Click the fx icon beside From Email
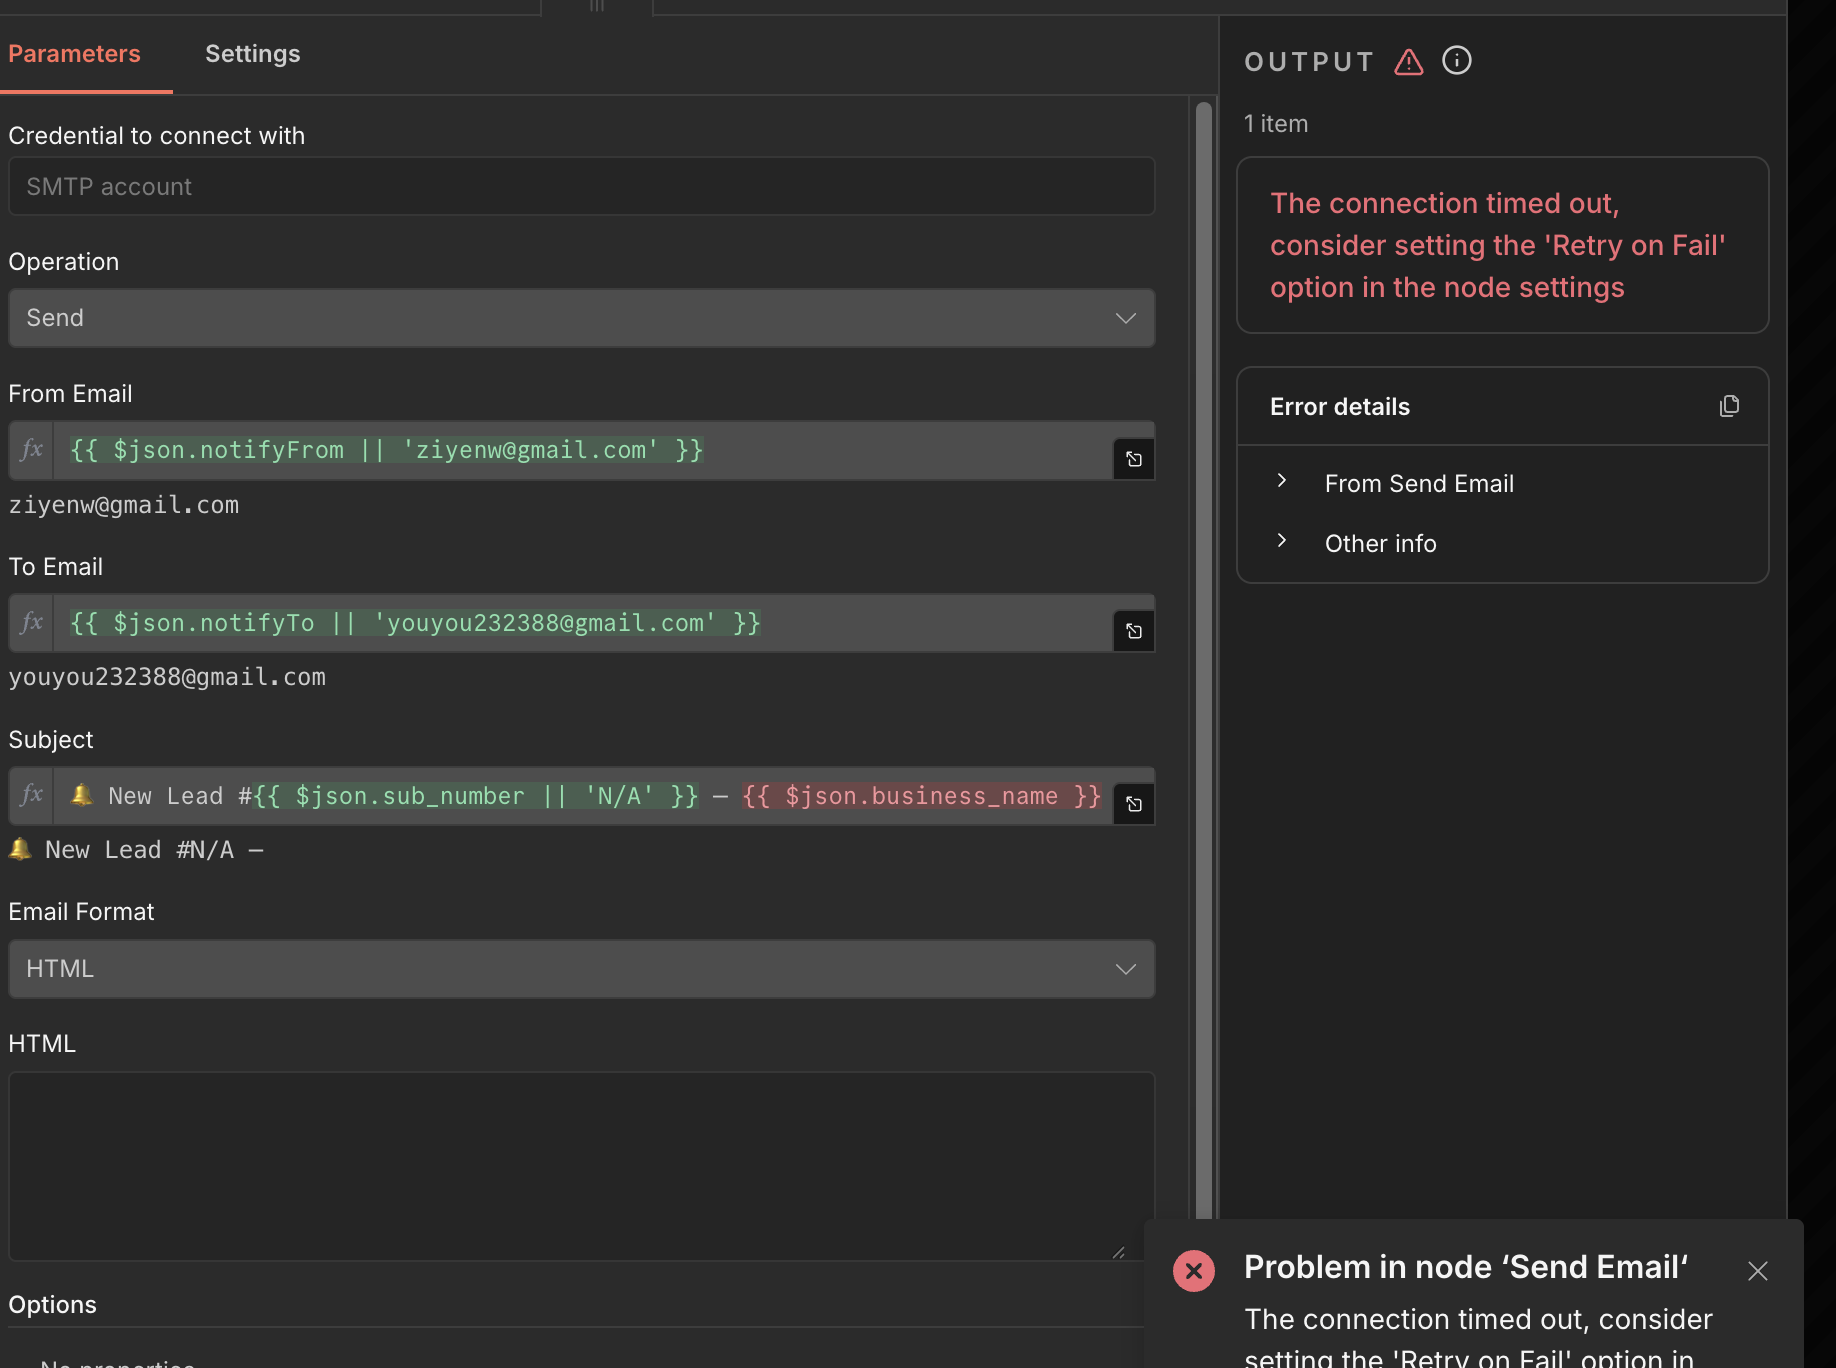The image size is (1836, 1368). point(31,449)
